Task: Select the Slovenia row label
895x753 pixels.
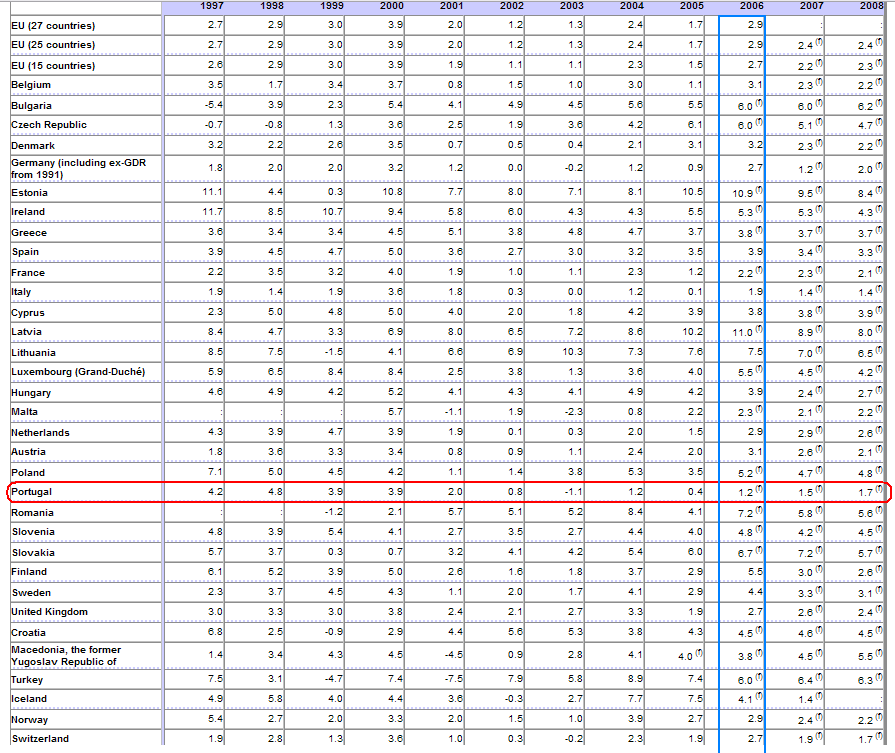Action: point(33,531)
